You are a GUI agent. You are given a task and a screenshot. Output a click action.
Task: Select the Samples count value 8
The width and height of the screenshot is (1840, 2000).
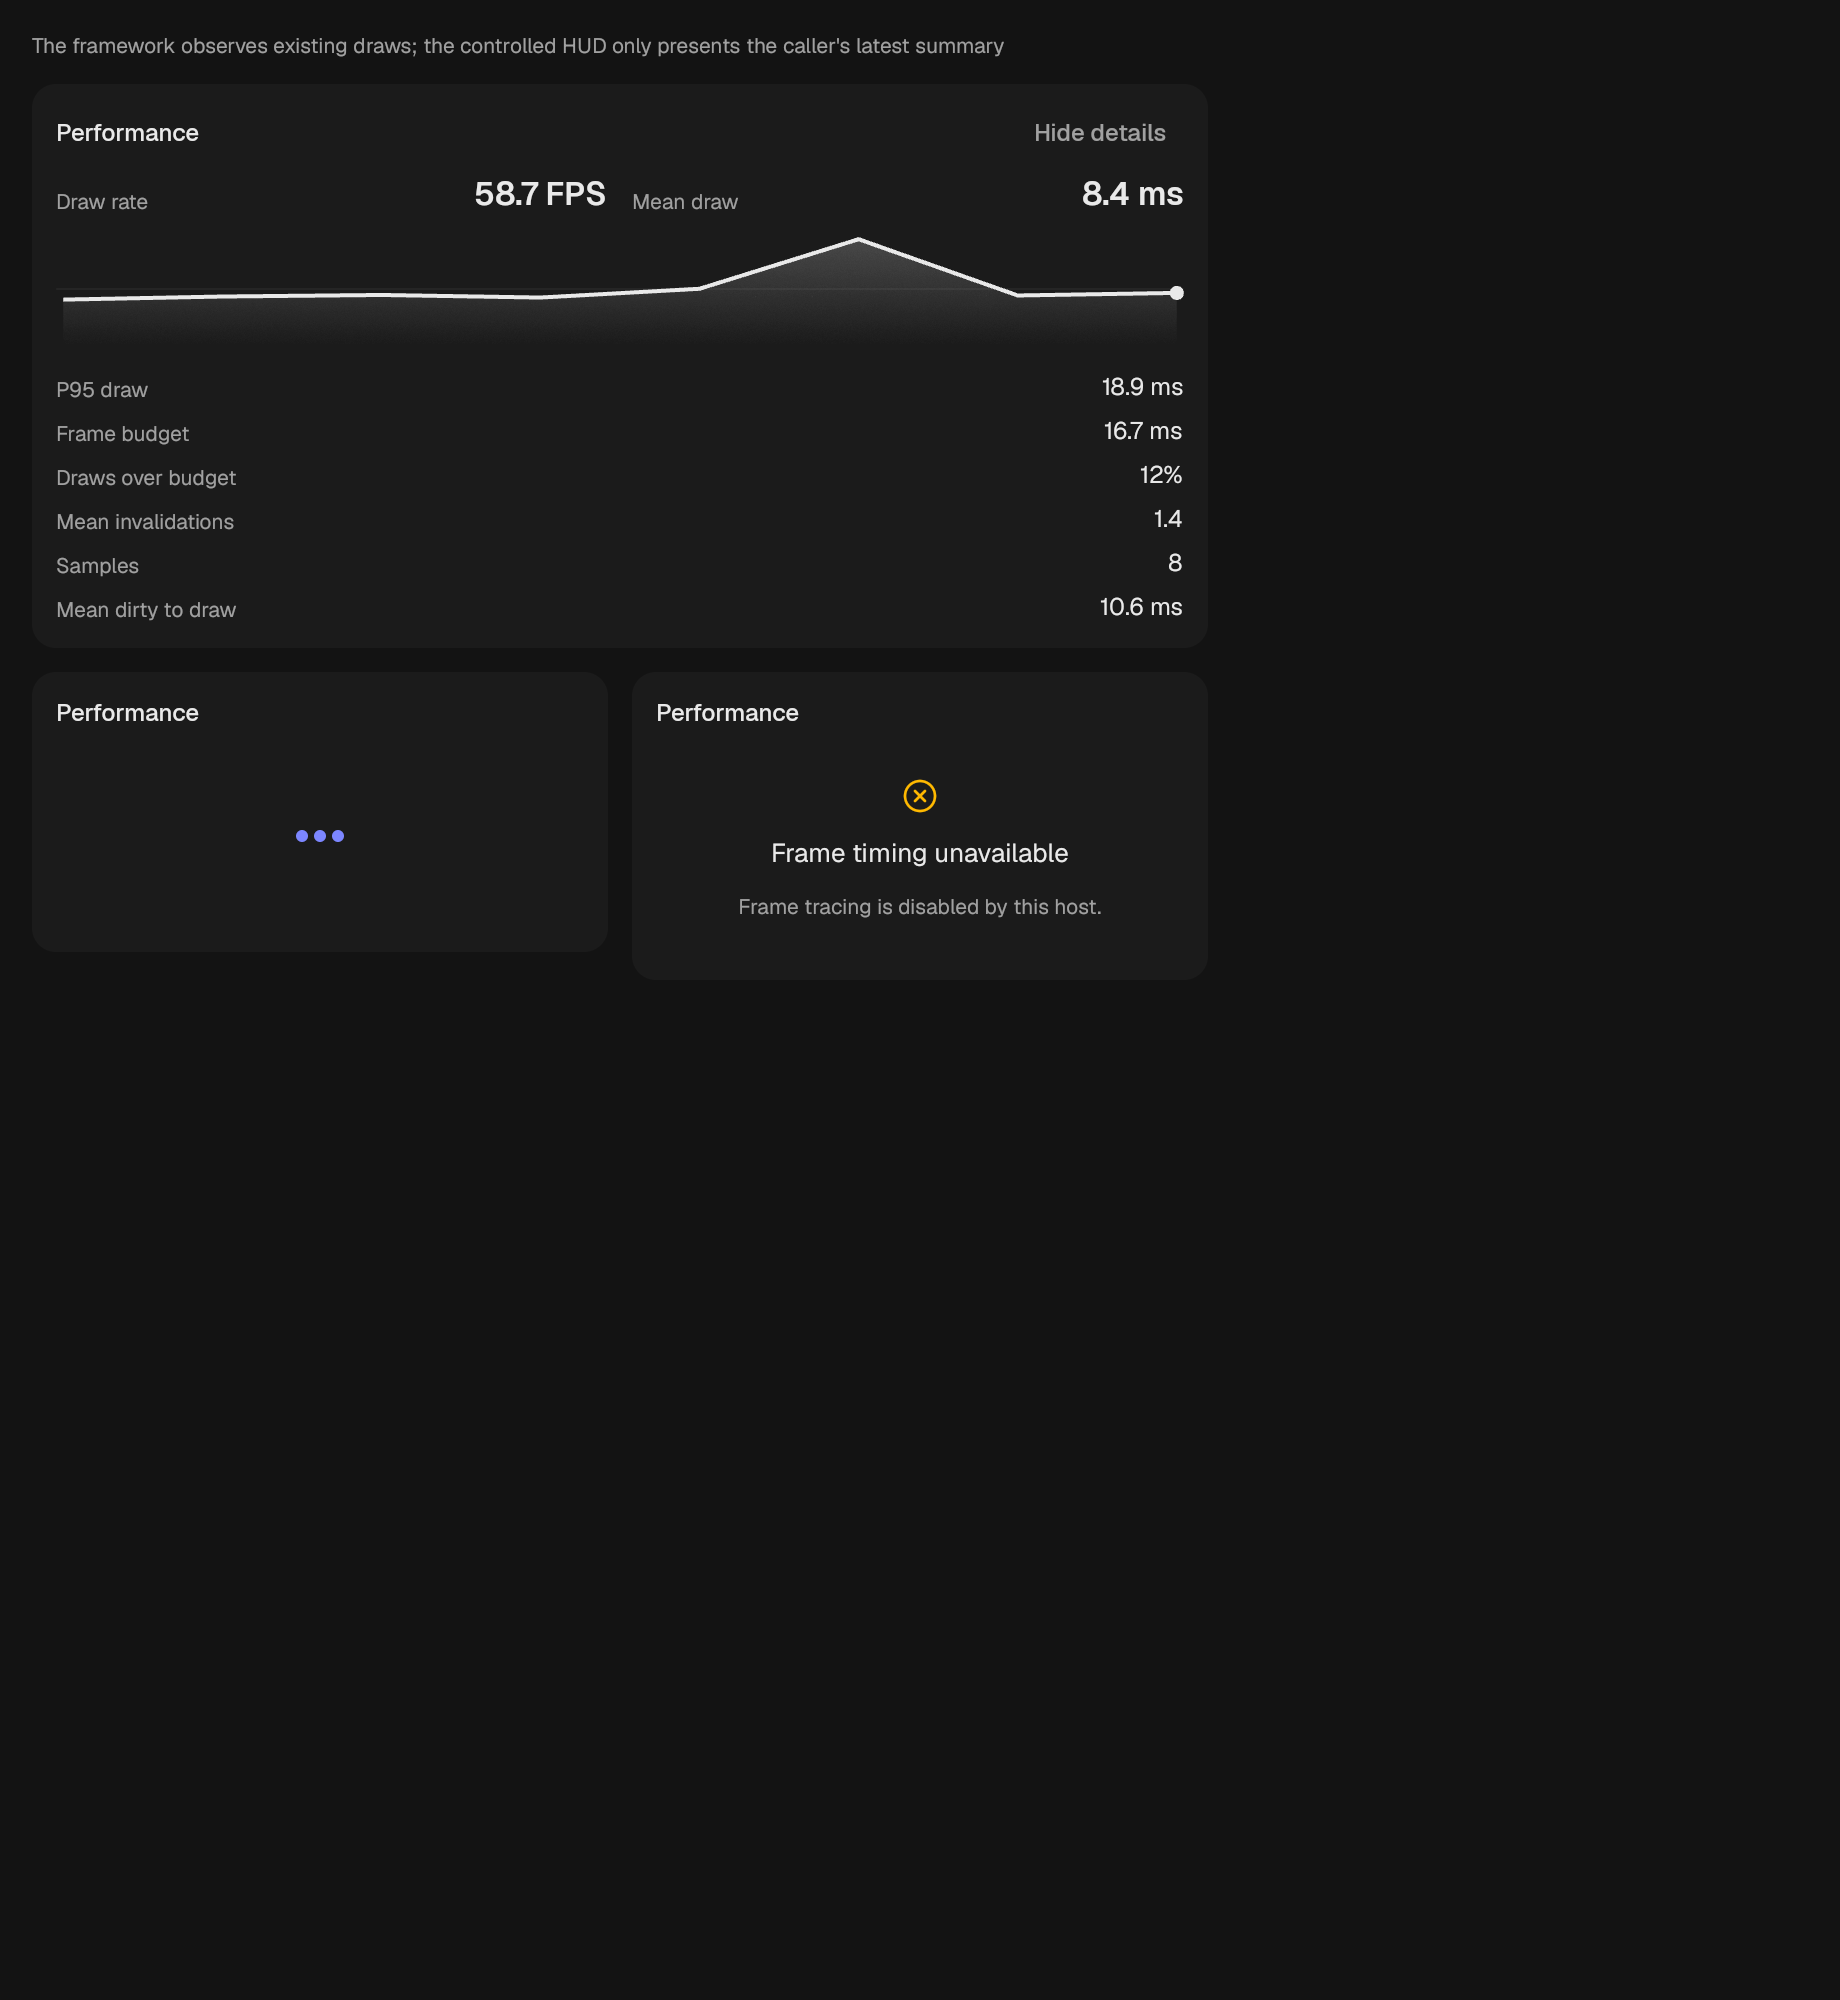coord(1175,563)
